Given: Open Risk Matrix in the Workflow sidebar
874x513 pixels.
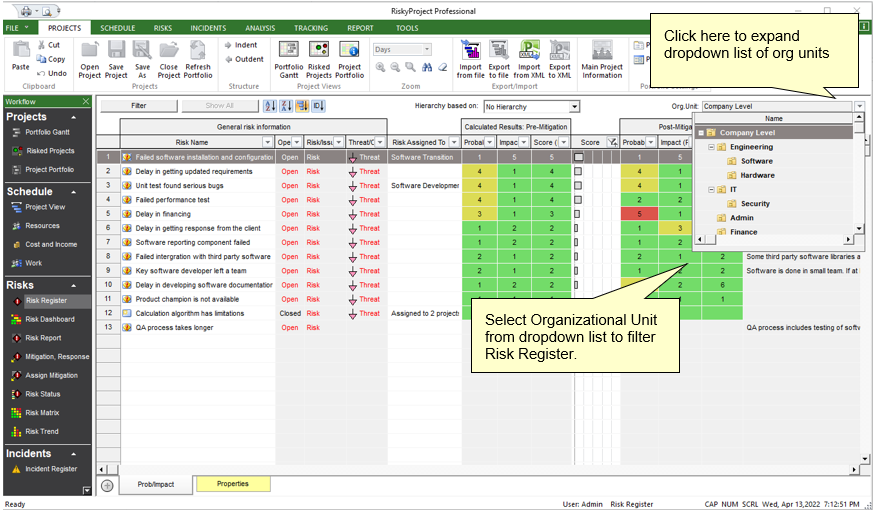Looking at the screenshot, I should 41,413.
